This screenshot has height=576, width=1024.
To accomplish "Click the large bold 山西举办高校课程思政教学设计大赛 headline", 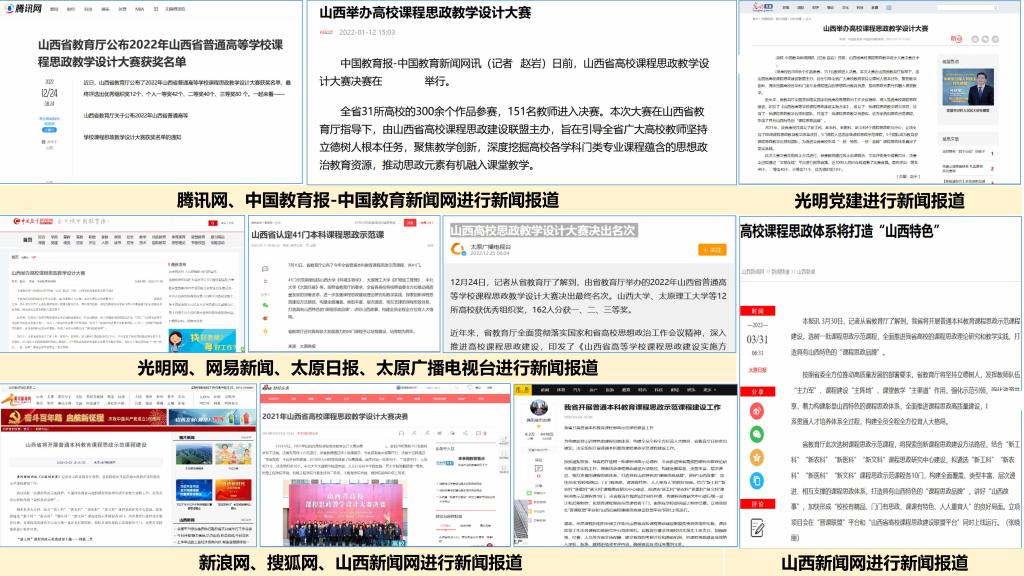I will click(x=425, y=12).
